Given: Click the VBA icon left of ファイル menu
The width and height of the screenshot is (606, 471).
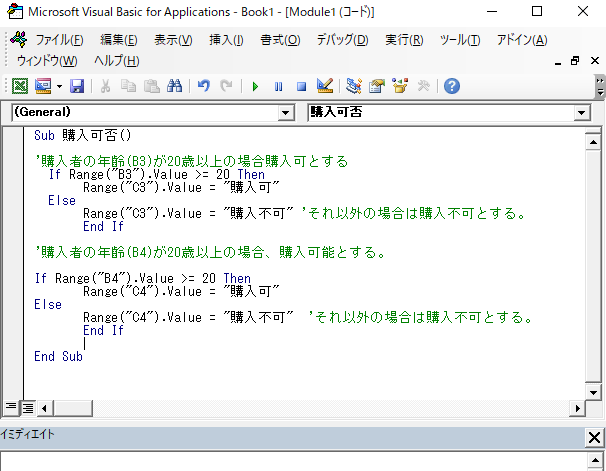Looking at the screenshot, I should (19, 39).
